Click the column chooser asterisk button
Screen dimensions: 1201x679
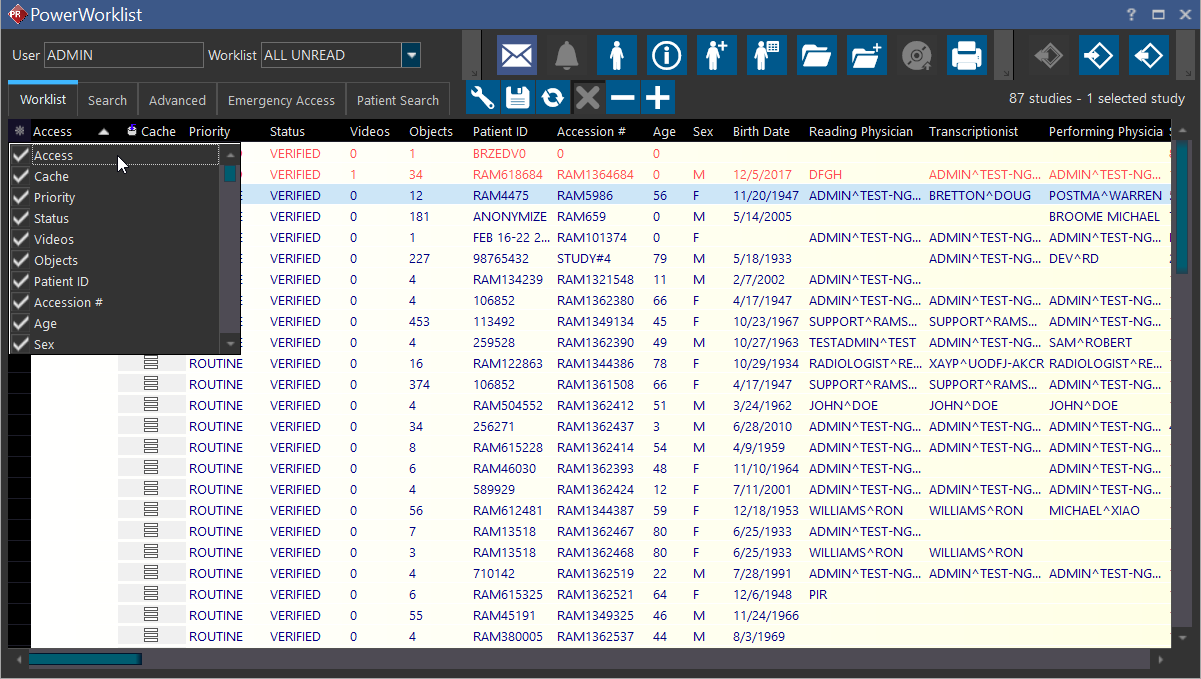19,131
